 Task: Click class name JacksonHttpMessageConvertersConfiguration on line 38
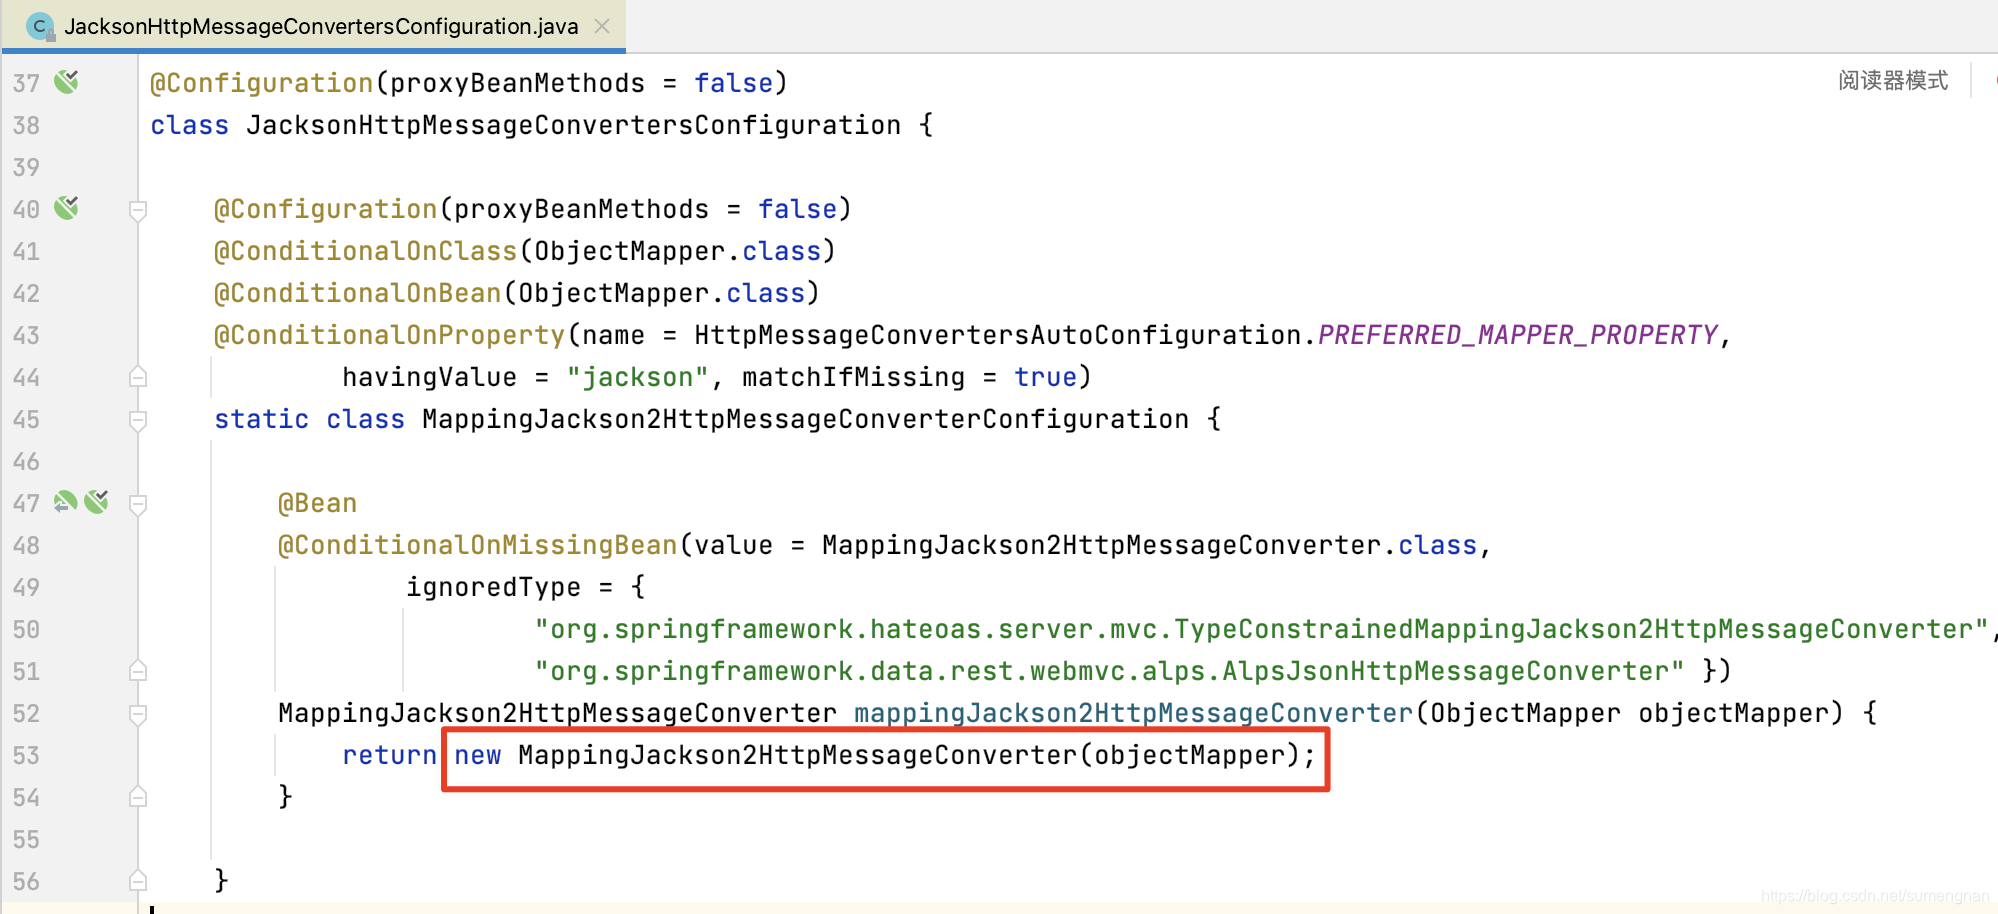(574, 125)
